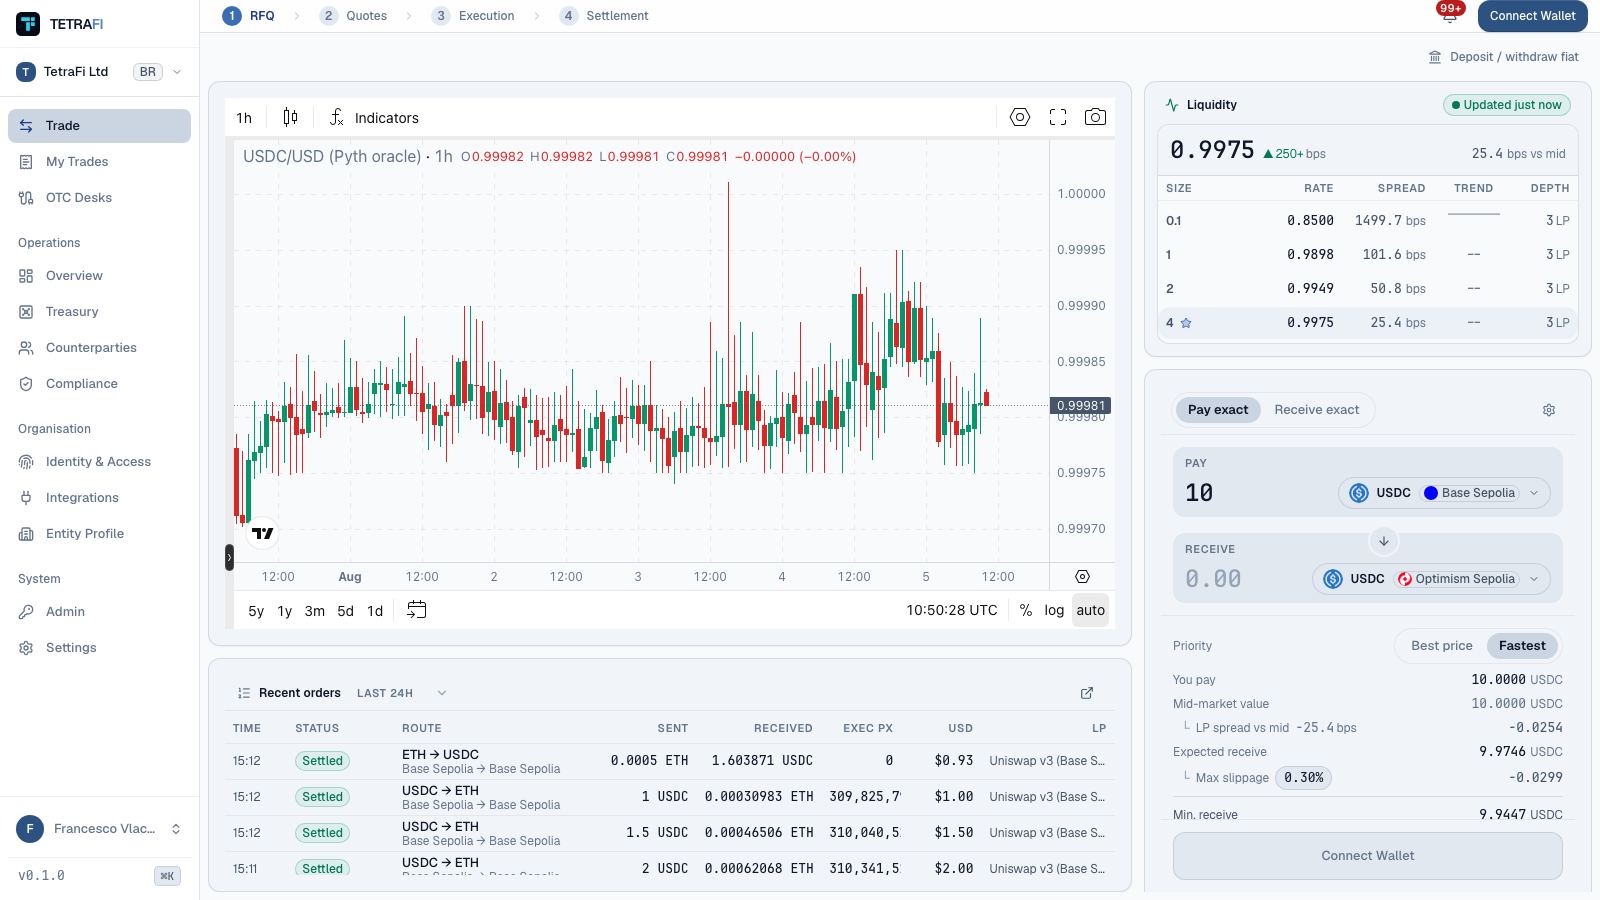The width and height of the screenshot is (1600, 900).
Task: Expand USDC Base Sepolia pay token dropdown
Action: [1444, 493]
